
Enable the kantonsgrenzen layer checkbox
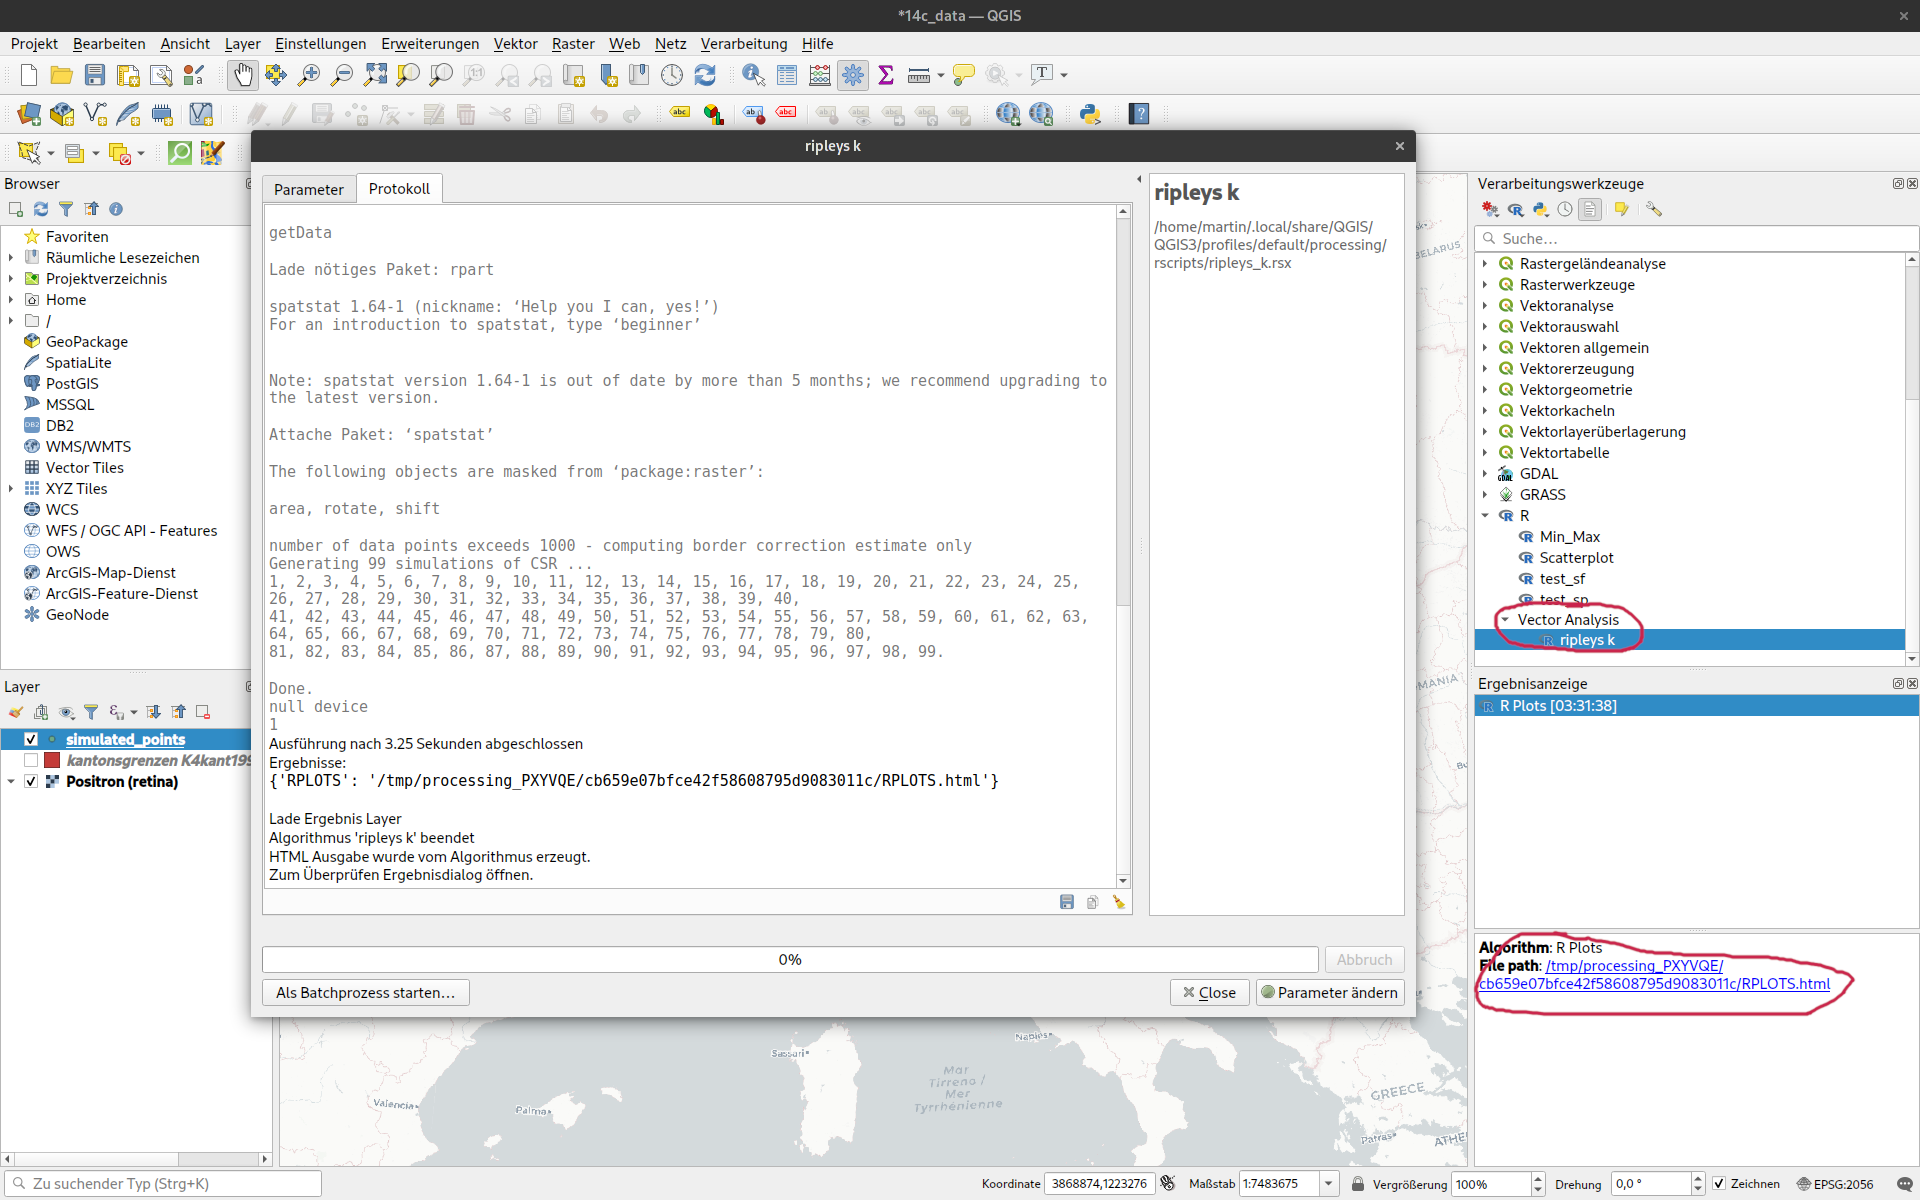pyautogui.click(x=31, y=760)
